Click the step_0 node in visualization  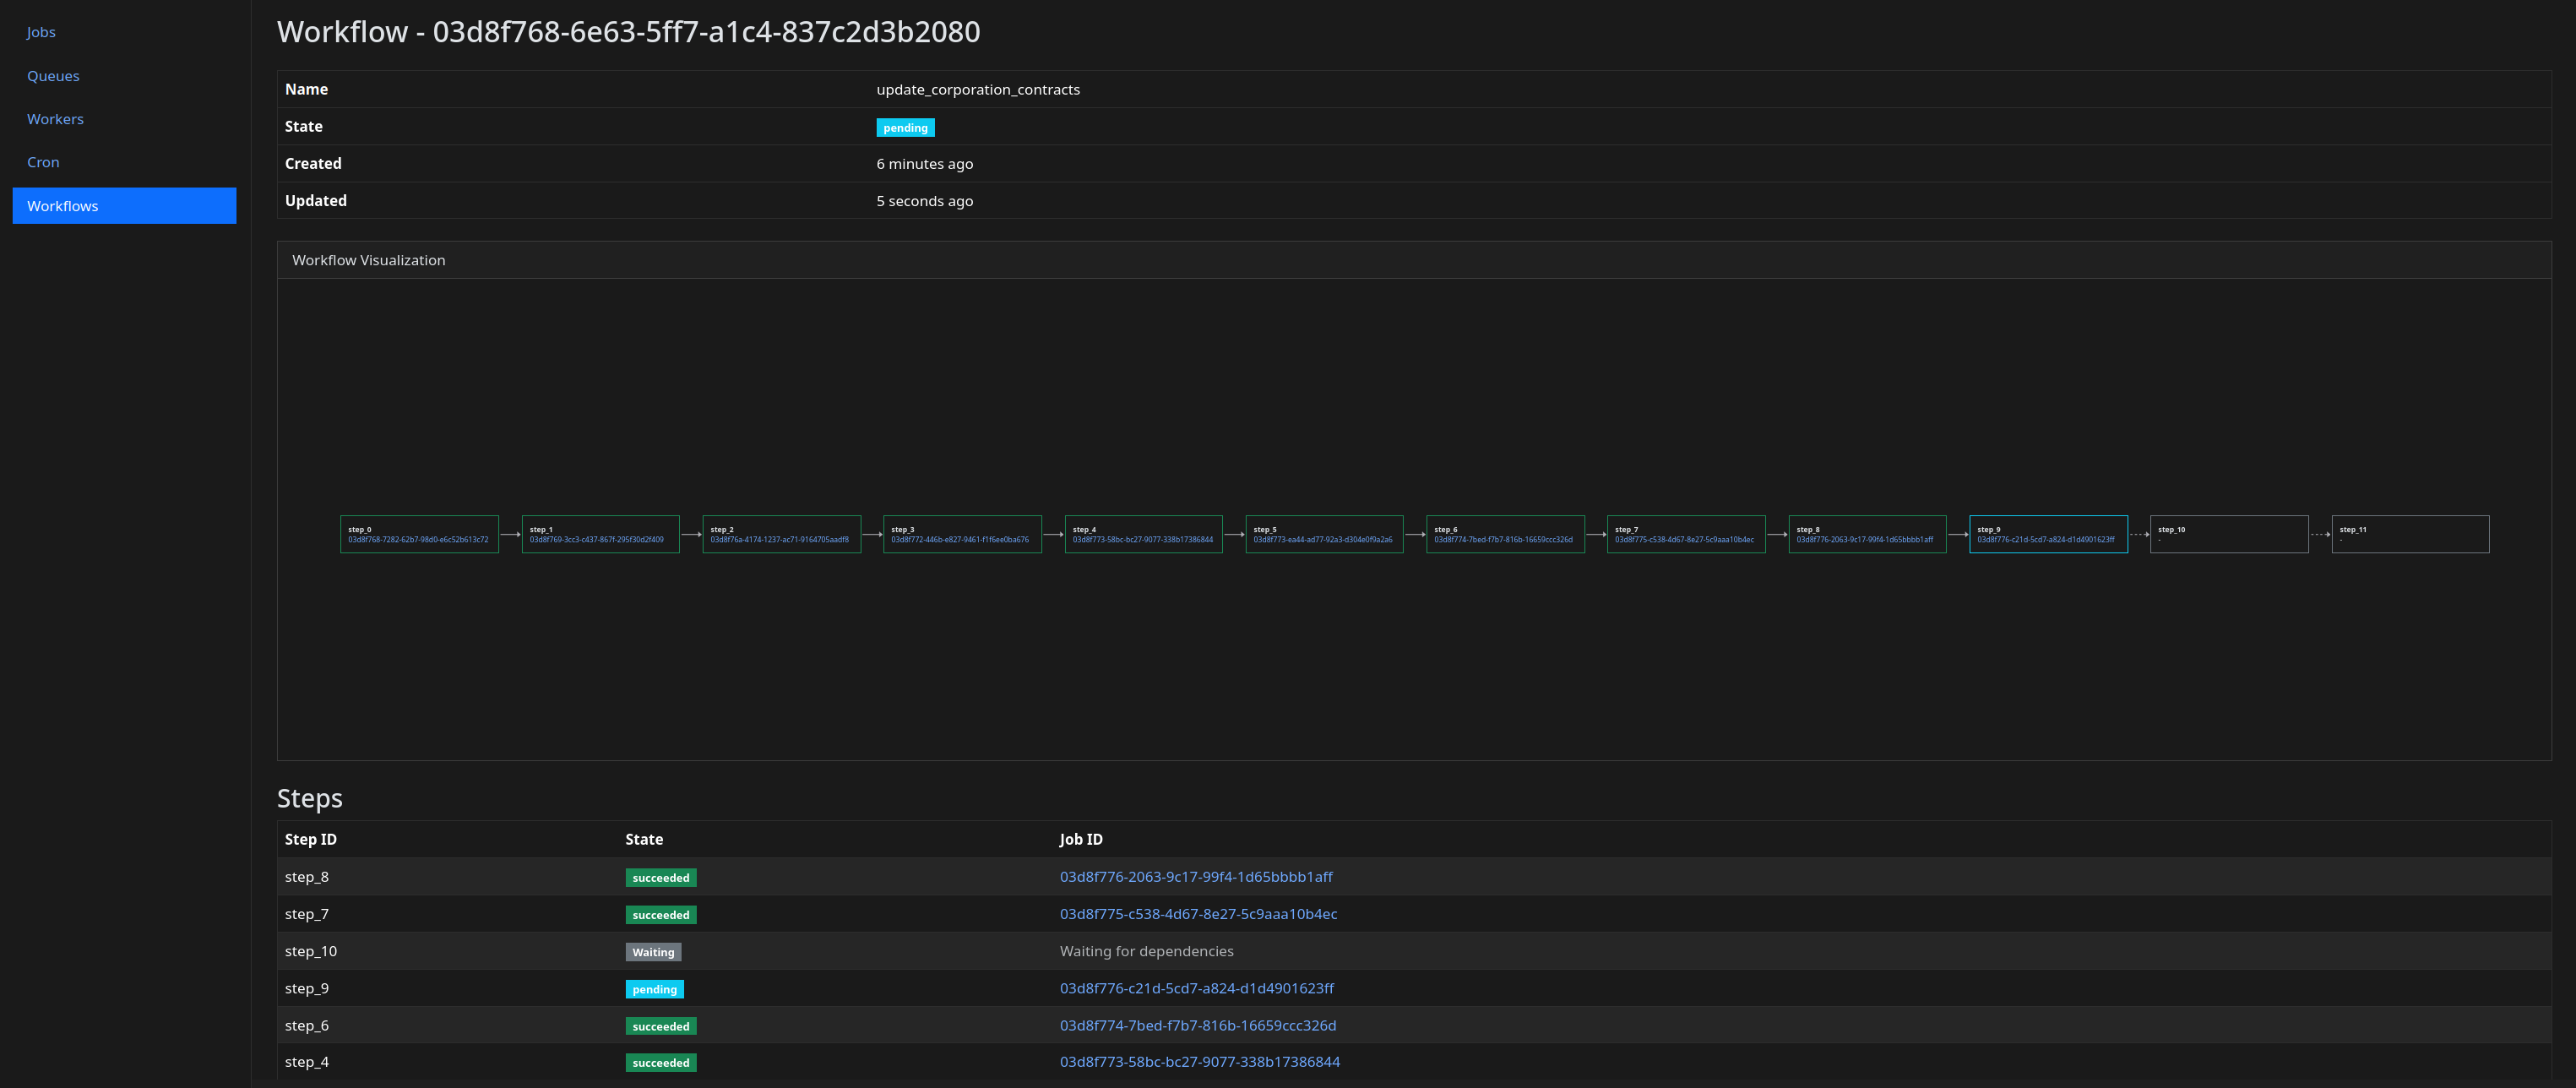[419, 534]
